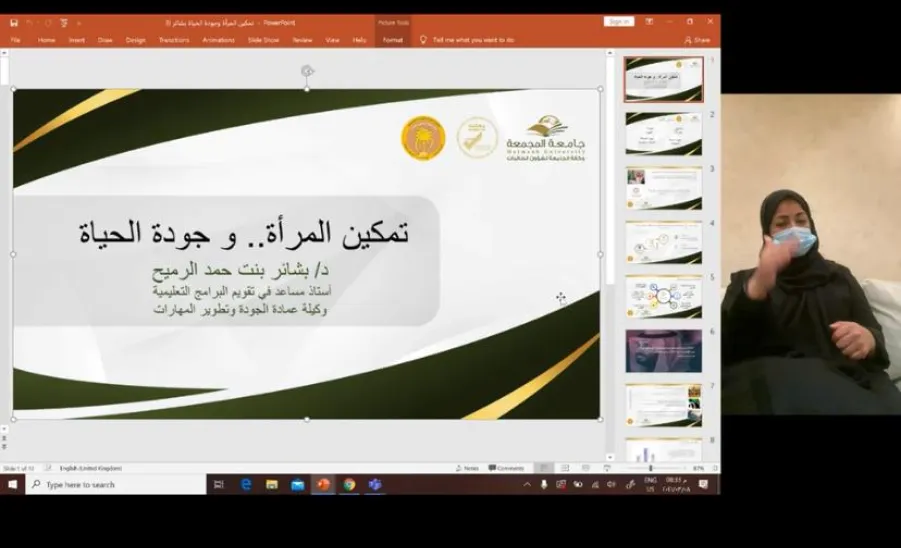This screenshot has width=901, height=548.
Task: Click the Notes button in status bar
Action: pyautogui.click(x=467, y=468)
